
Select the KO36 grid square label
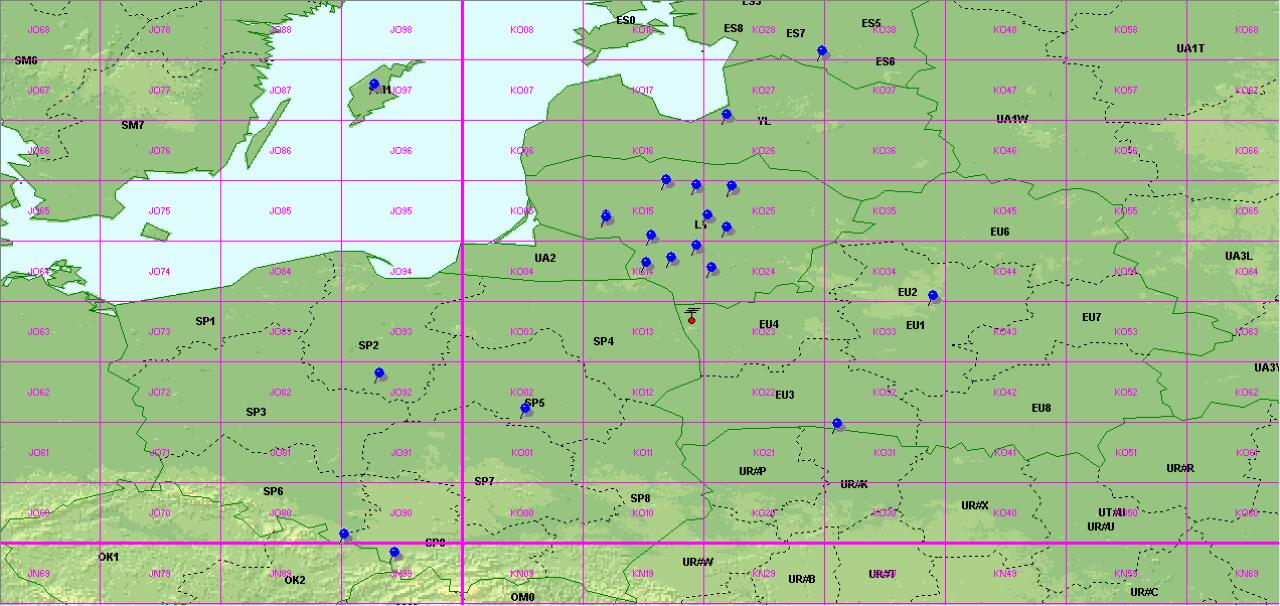point(883,151)
